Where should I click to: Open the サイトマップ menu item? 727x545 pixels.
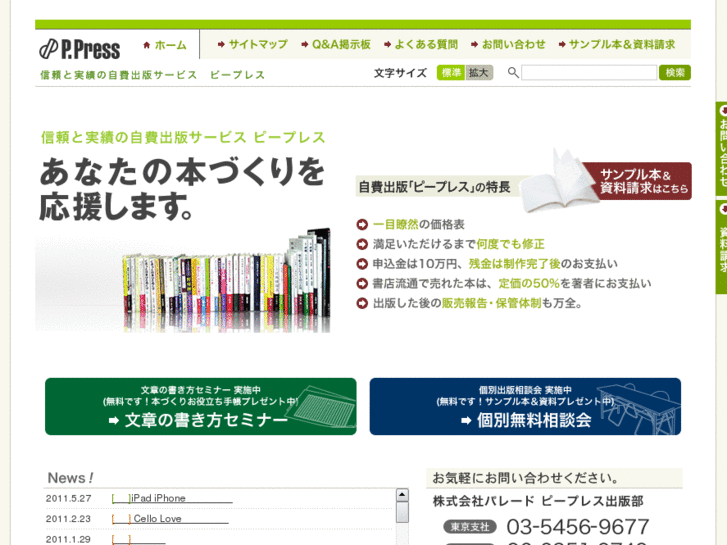pos(253,45)
